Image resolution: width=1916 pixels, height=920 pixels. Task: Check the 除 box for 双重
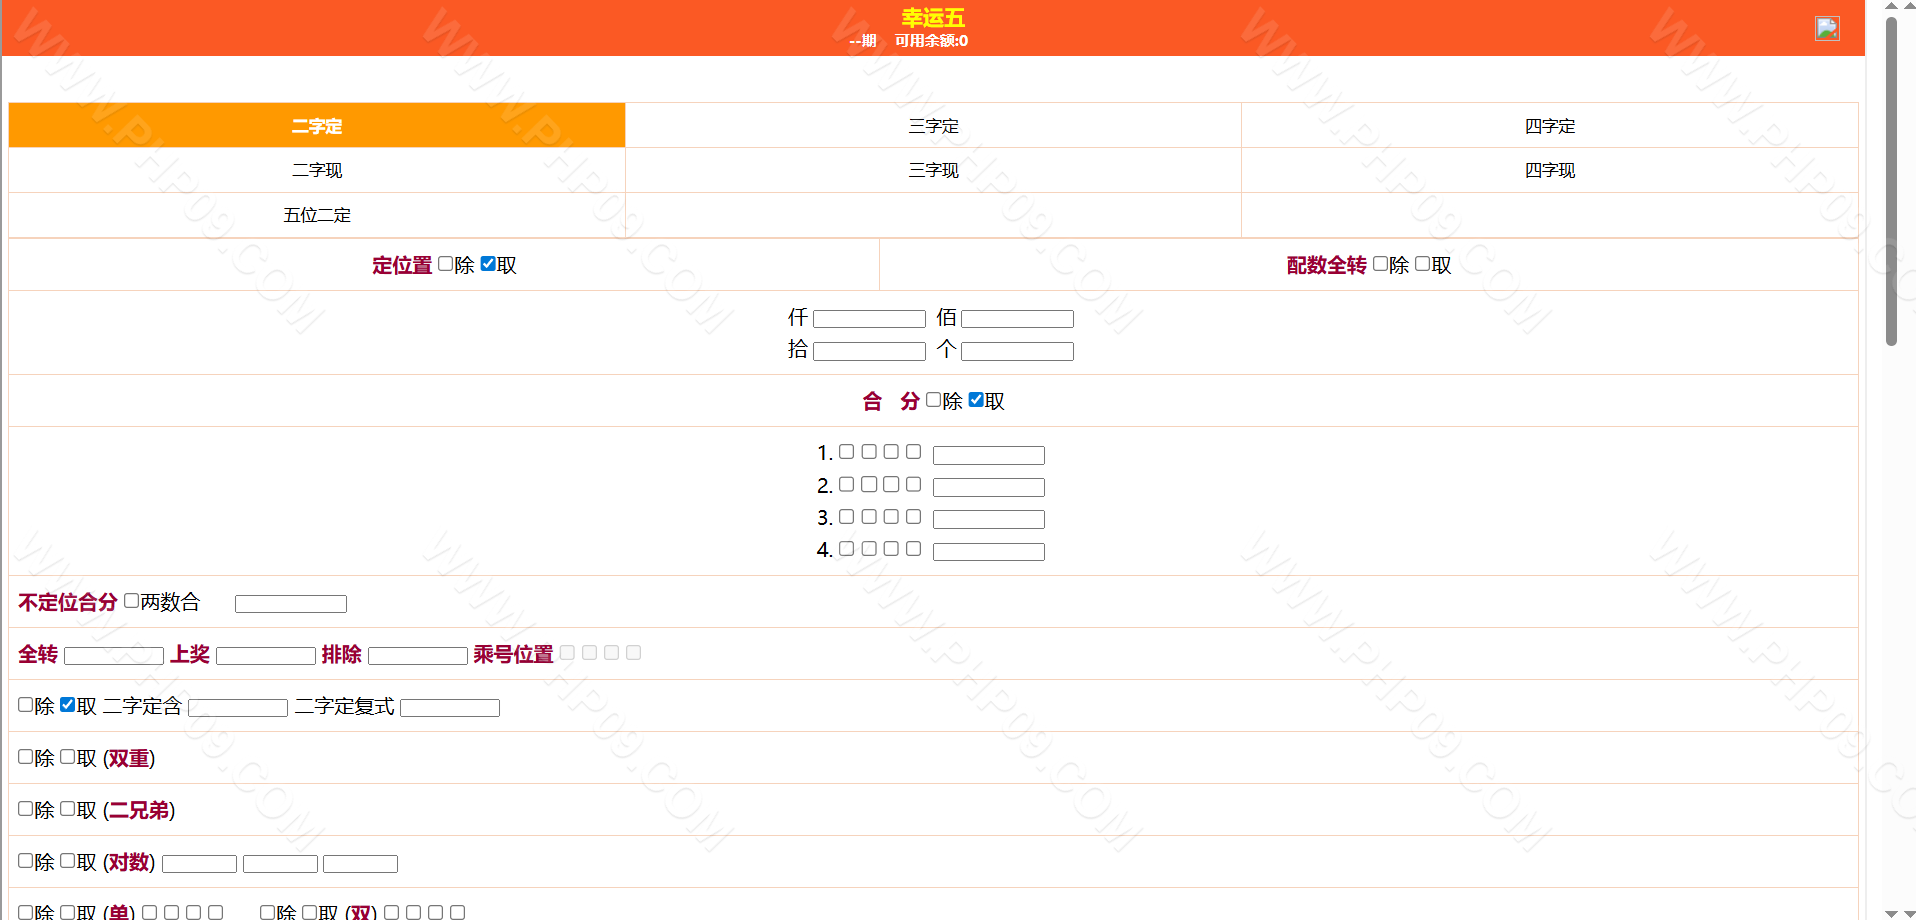tap(26, 757)
